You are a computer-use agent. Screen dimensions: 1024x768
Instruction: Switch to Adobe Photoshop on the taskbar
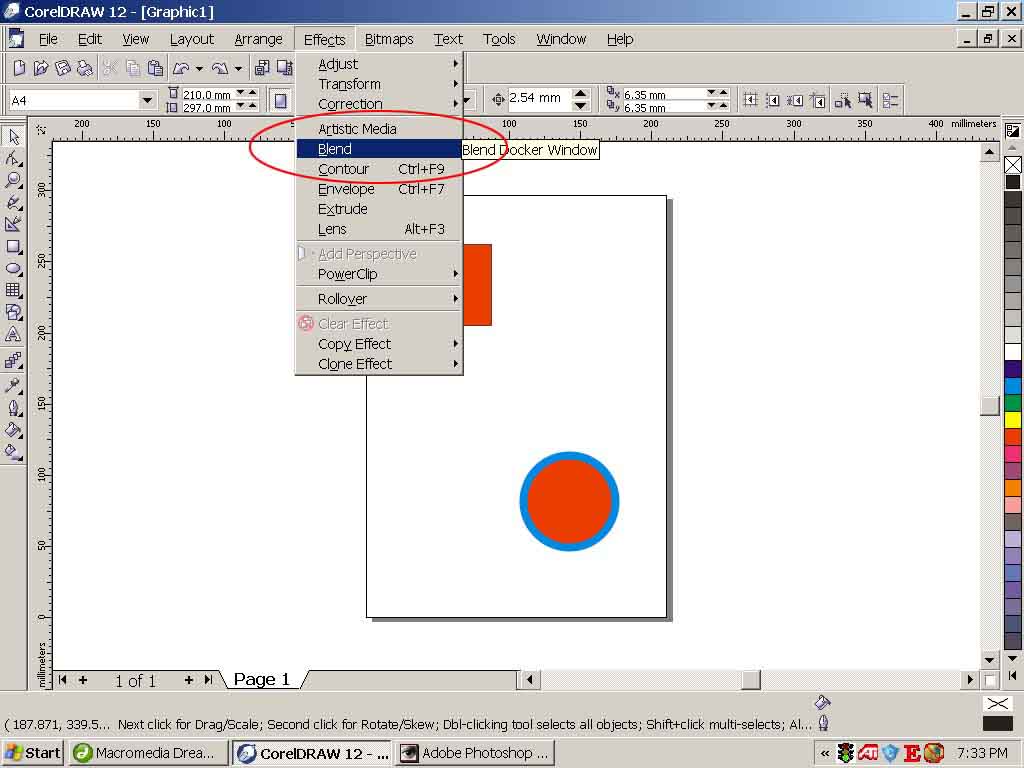coord(474,753)
